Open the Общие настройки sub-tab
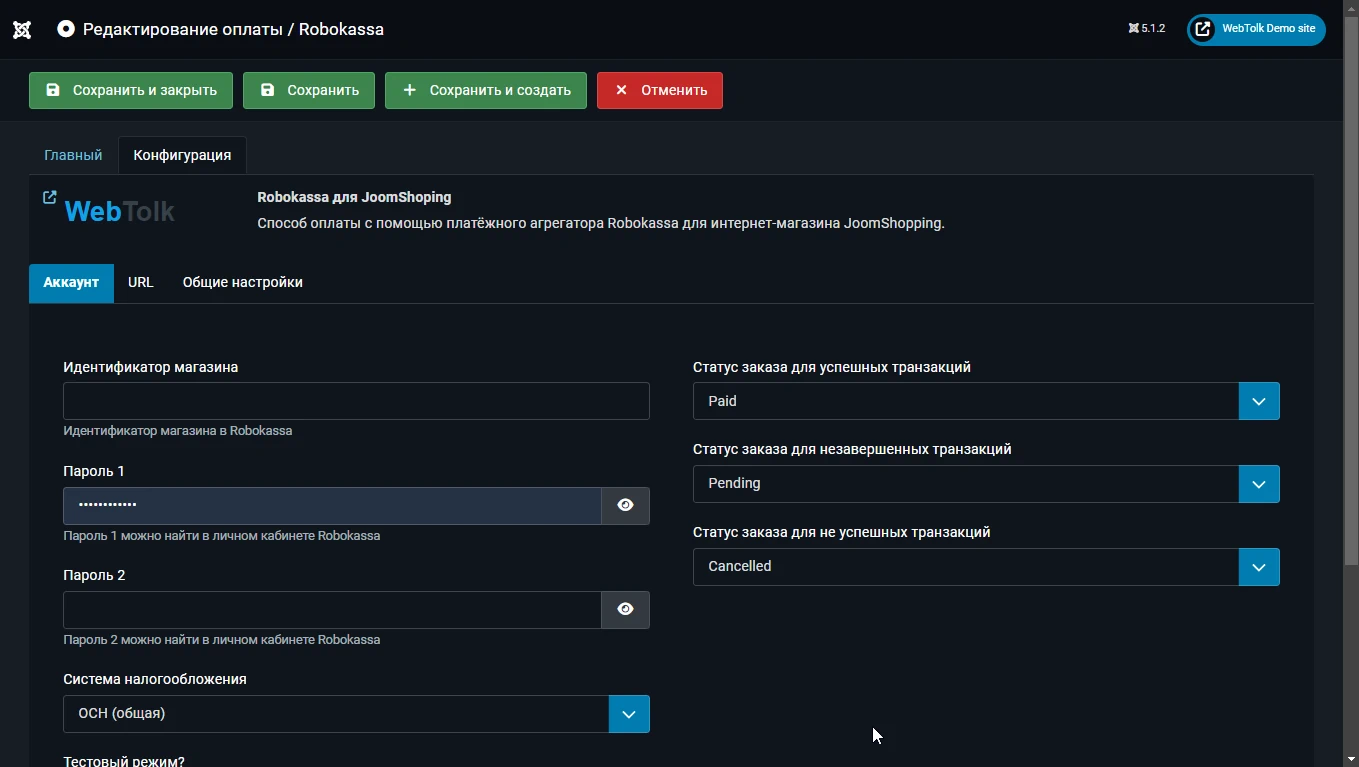1359x767 pixels. pos(243,283)
